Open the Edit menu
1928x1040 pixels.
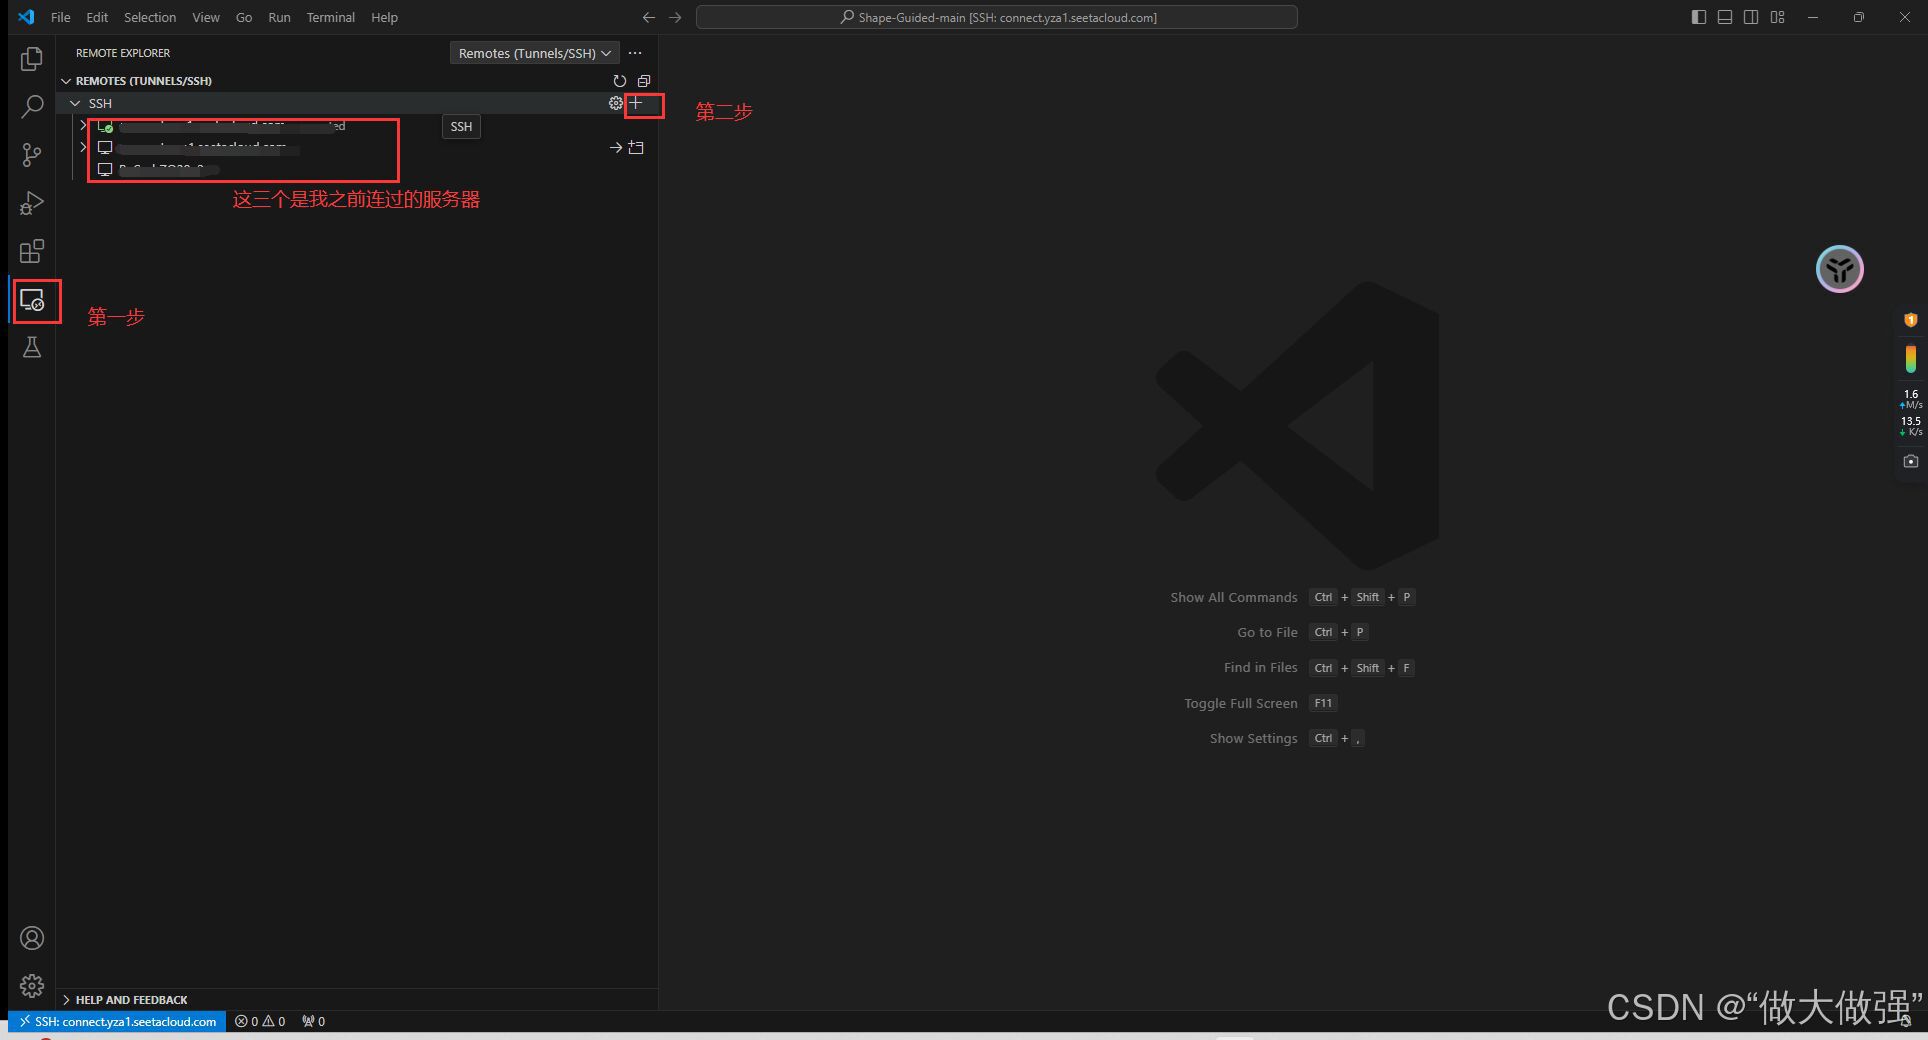coord(97,17)
